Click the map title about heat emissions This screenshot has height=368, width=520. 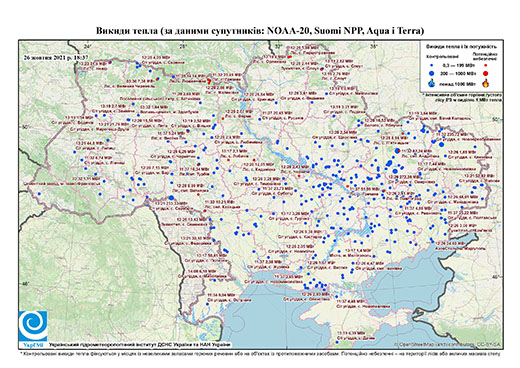click(x=260, y=31)
